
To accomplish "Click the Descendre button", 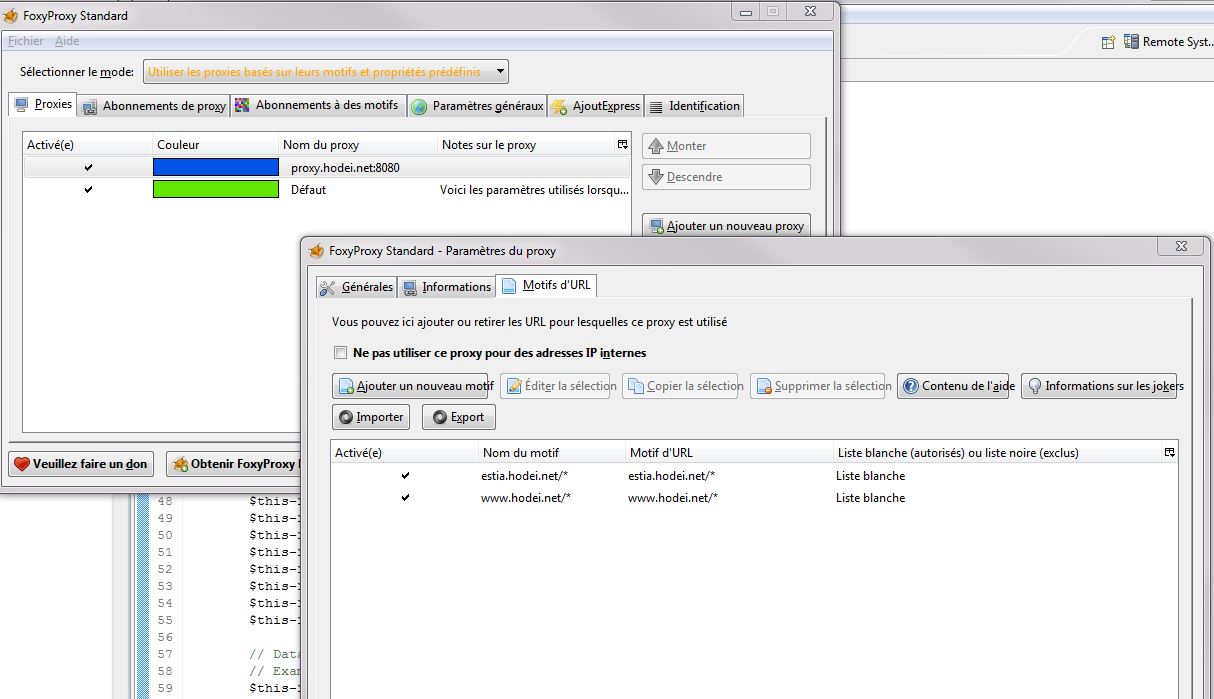I will [x=726, y=177].
